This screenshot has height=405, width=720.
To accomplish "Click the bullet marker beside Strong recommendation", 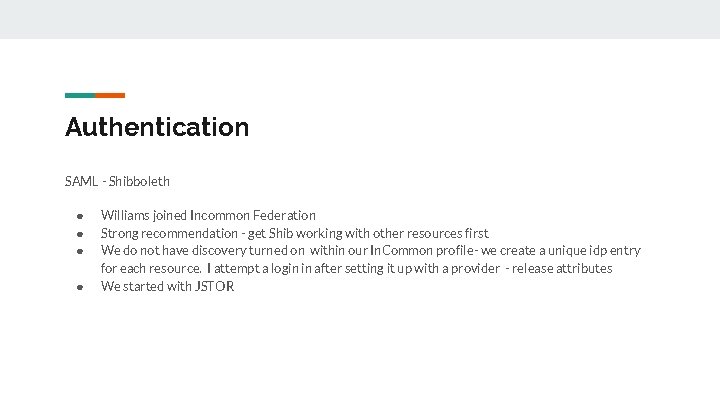I will click(x=76, y=233).
